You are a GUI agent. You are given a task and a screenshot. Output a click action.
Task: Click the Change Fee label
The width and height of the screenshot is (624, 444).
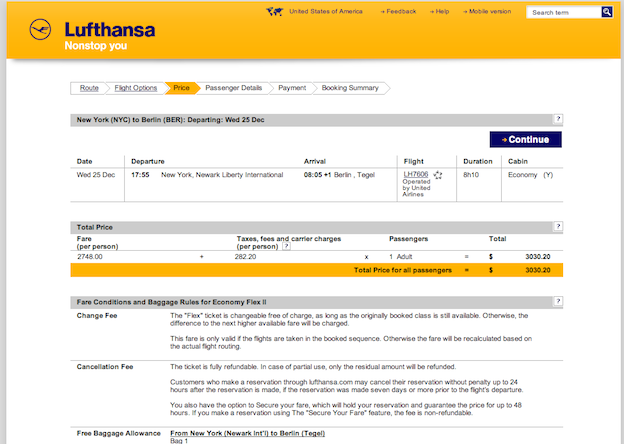[x=97, y=315]
